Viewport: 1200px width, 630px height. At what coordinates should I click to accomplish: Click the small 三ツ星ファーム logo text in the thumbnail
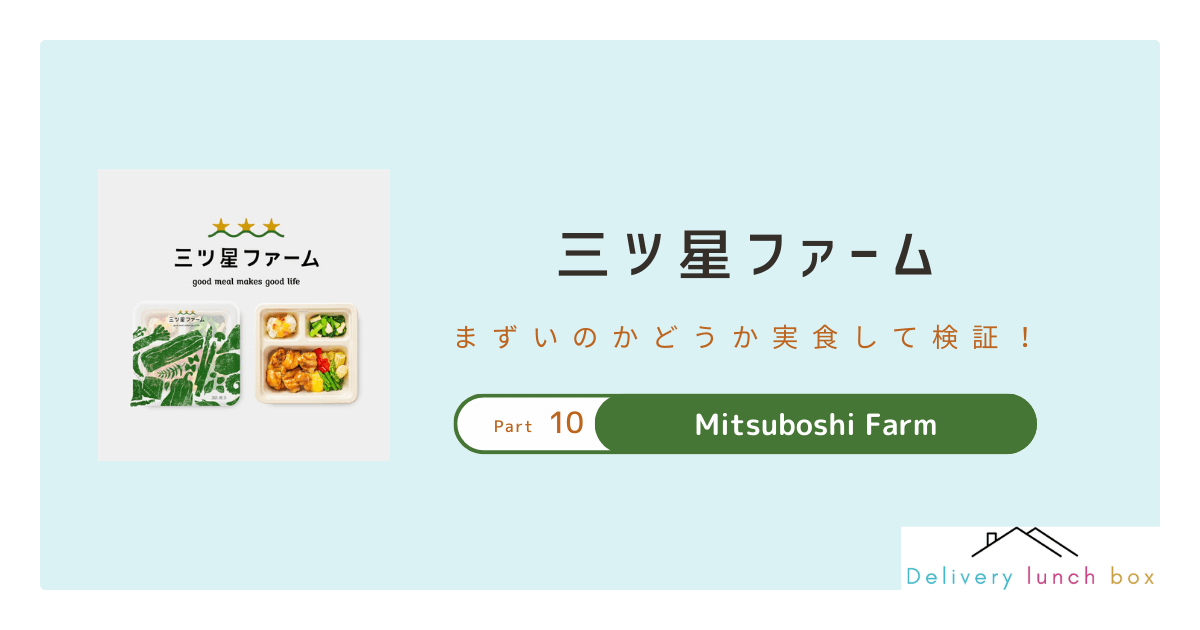246,258
